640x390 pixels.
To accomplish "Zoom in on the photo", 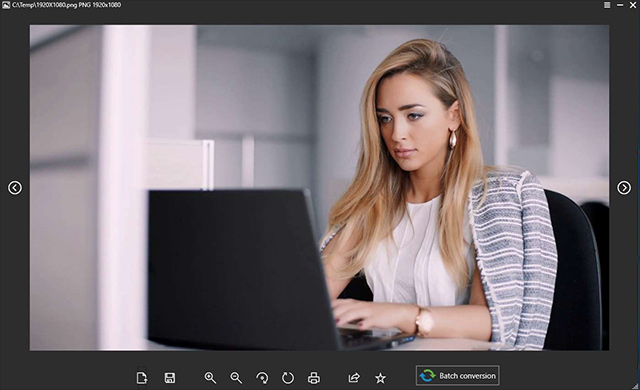I will (x=210, y=378).
